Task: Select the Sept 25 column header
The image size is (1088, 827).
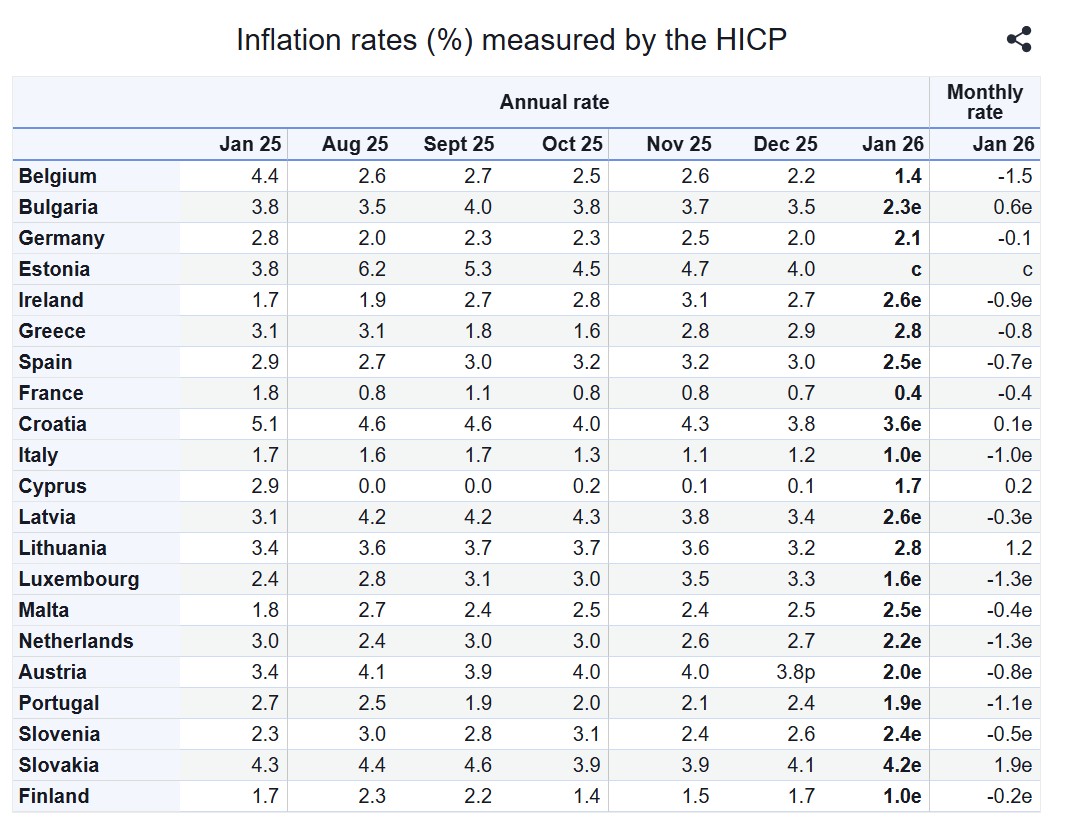Action: tap(459, 144)
